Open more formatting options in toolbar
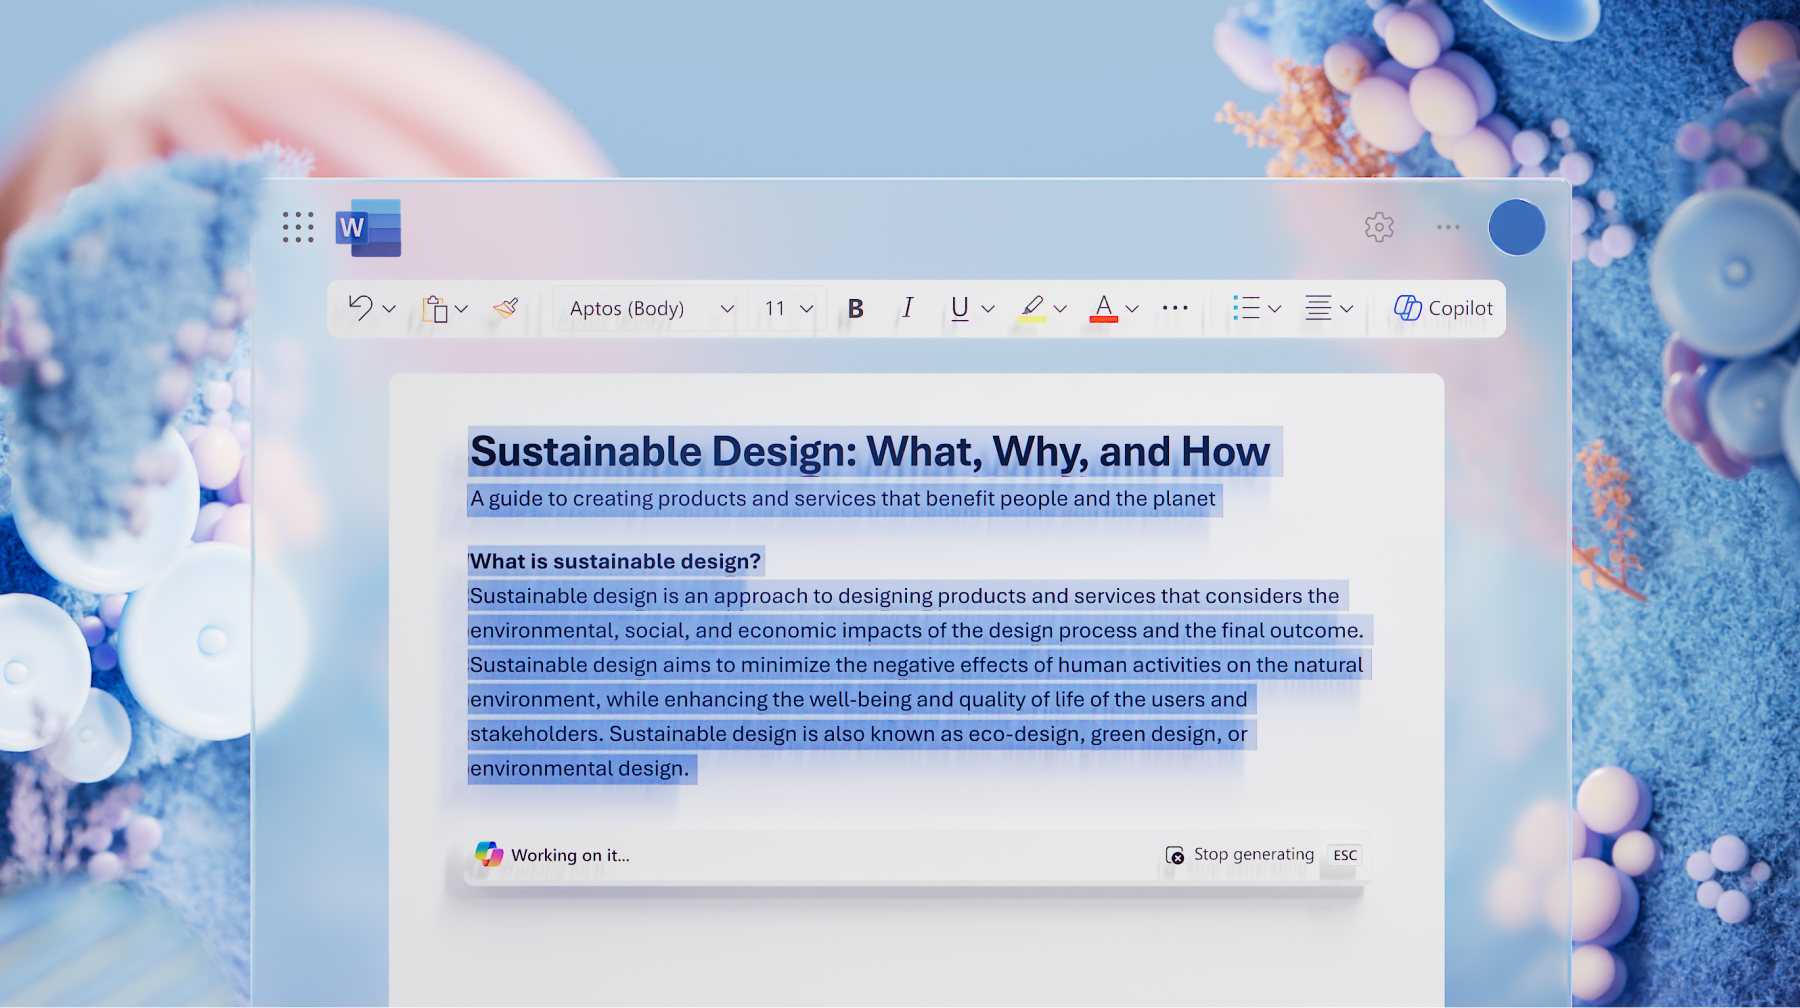This screenshot has height=1008, width=1800. tap(1175, 308)
